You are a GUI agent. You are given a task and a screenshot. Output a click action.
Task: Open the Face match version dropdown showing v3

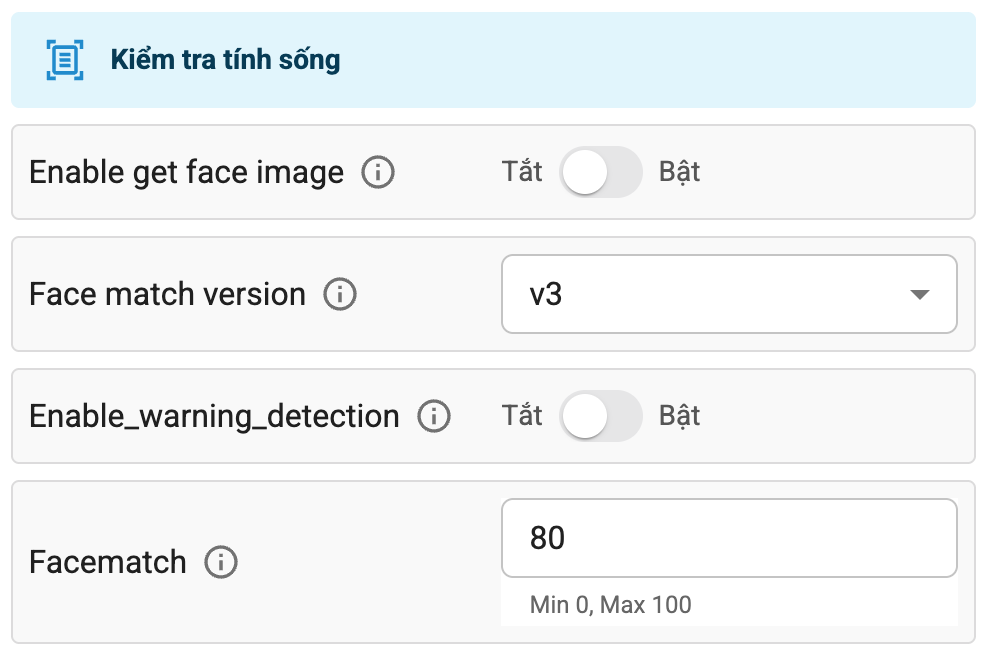pyautogui.click(x=728, y=294)
